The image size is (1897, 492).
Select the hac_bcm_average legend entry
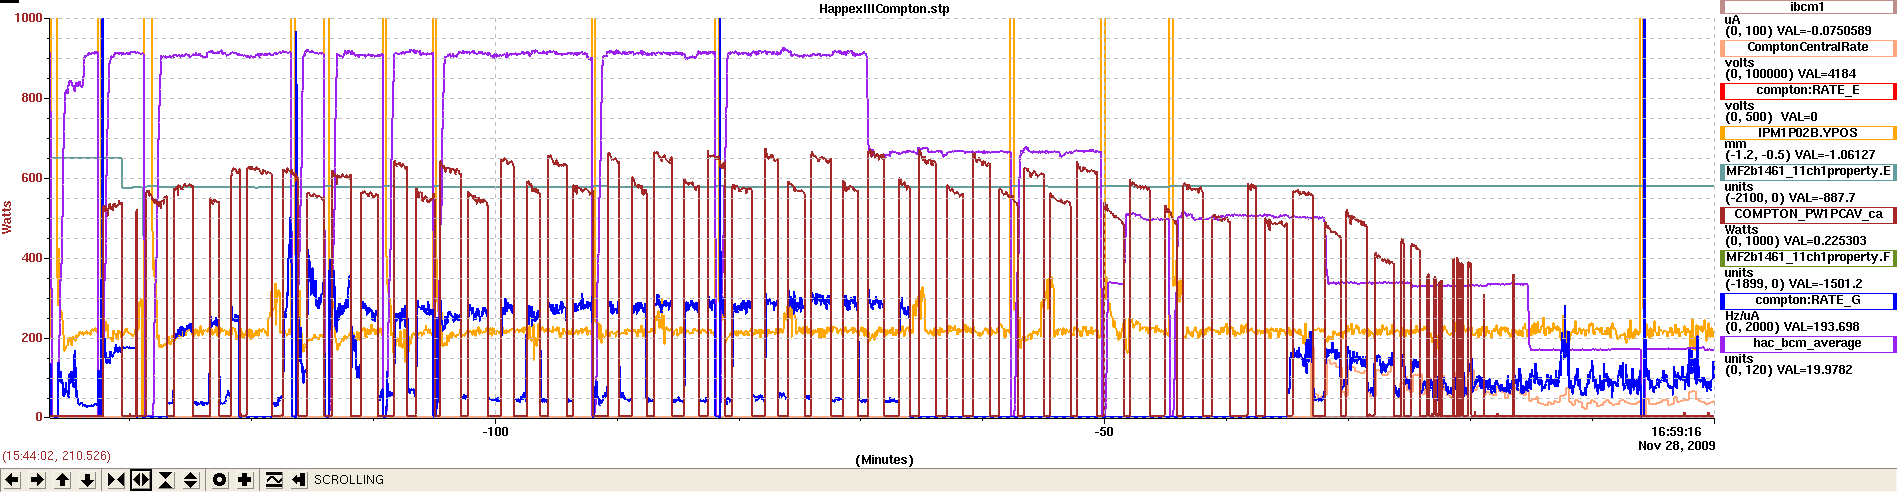1807,343
